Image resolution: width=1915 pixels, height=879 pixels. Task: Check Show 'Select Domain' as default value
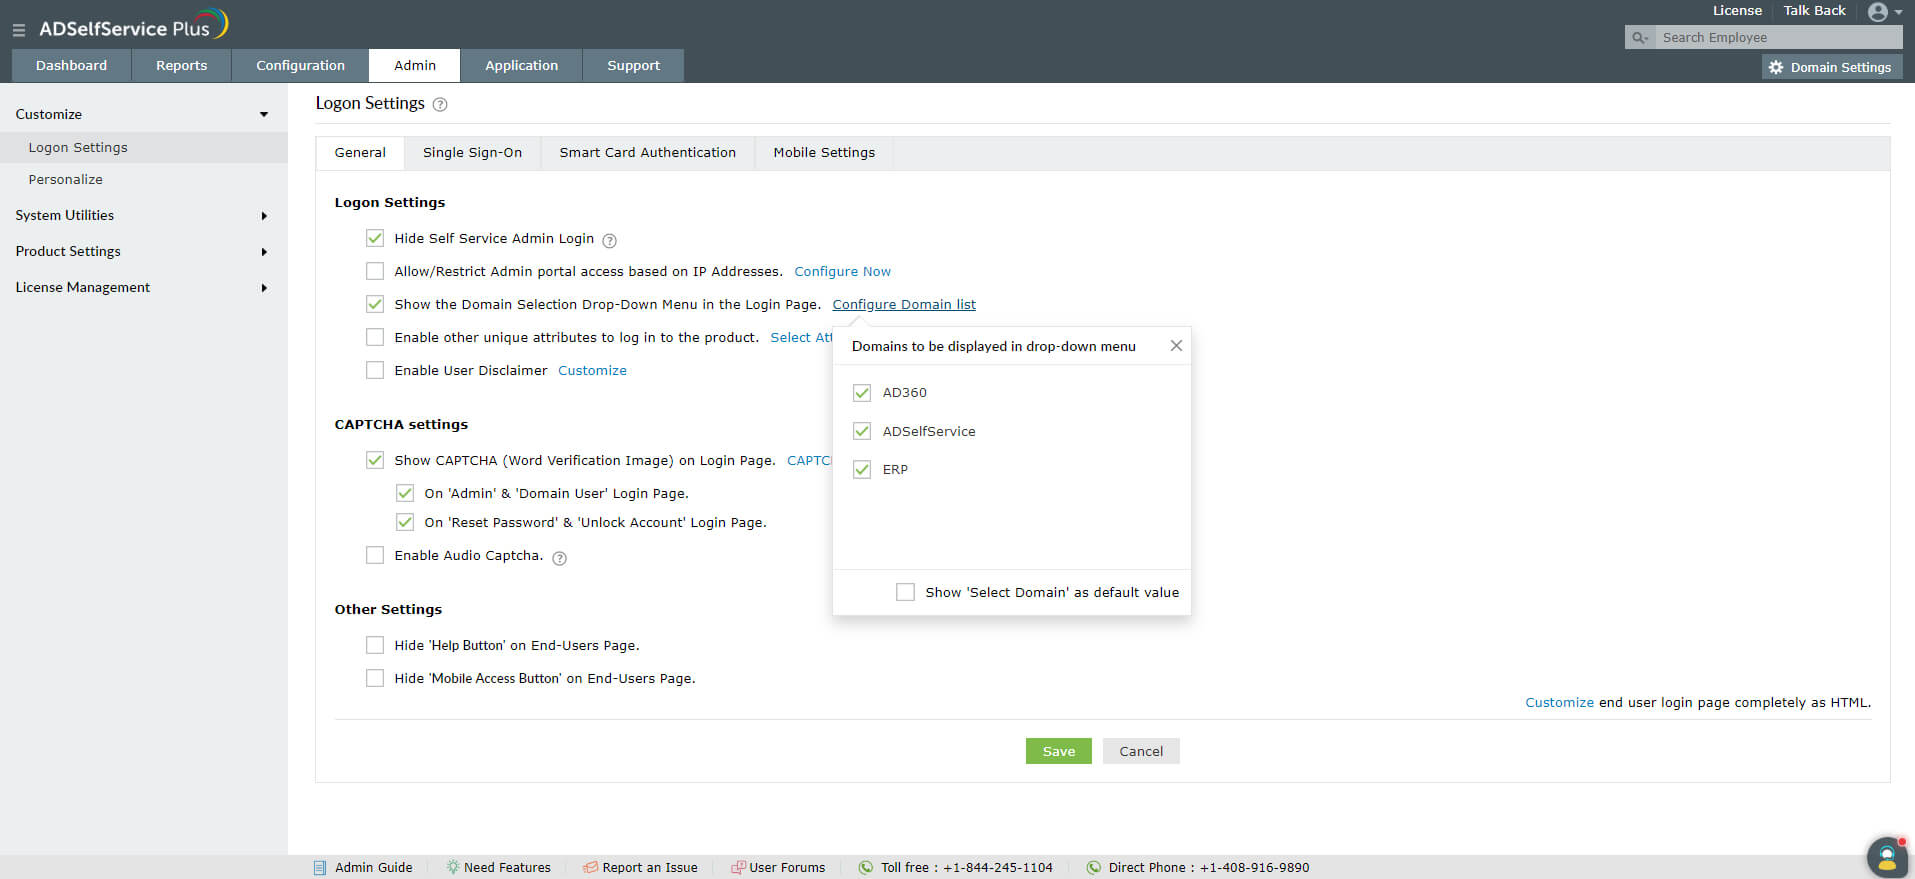pyautogui.click(x=906, y=592)
